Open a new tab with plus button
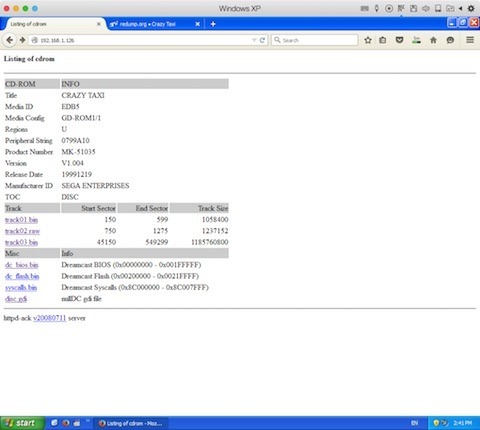Image resolution: width=480 pixels, height=430 pixels. 213,24
